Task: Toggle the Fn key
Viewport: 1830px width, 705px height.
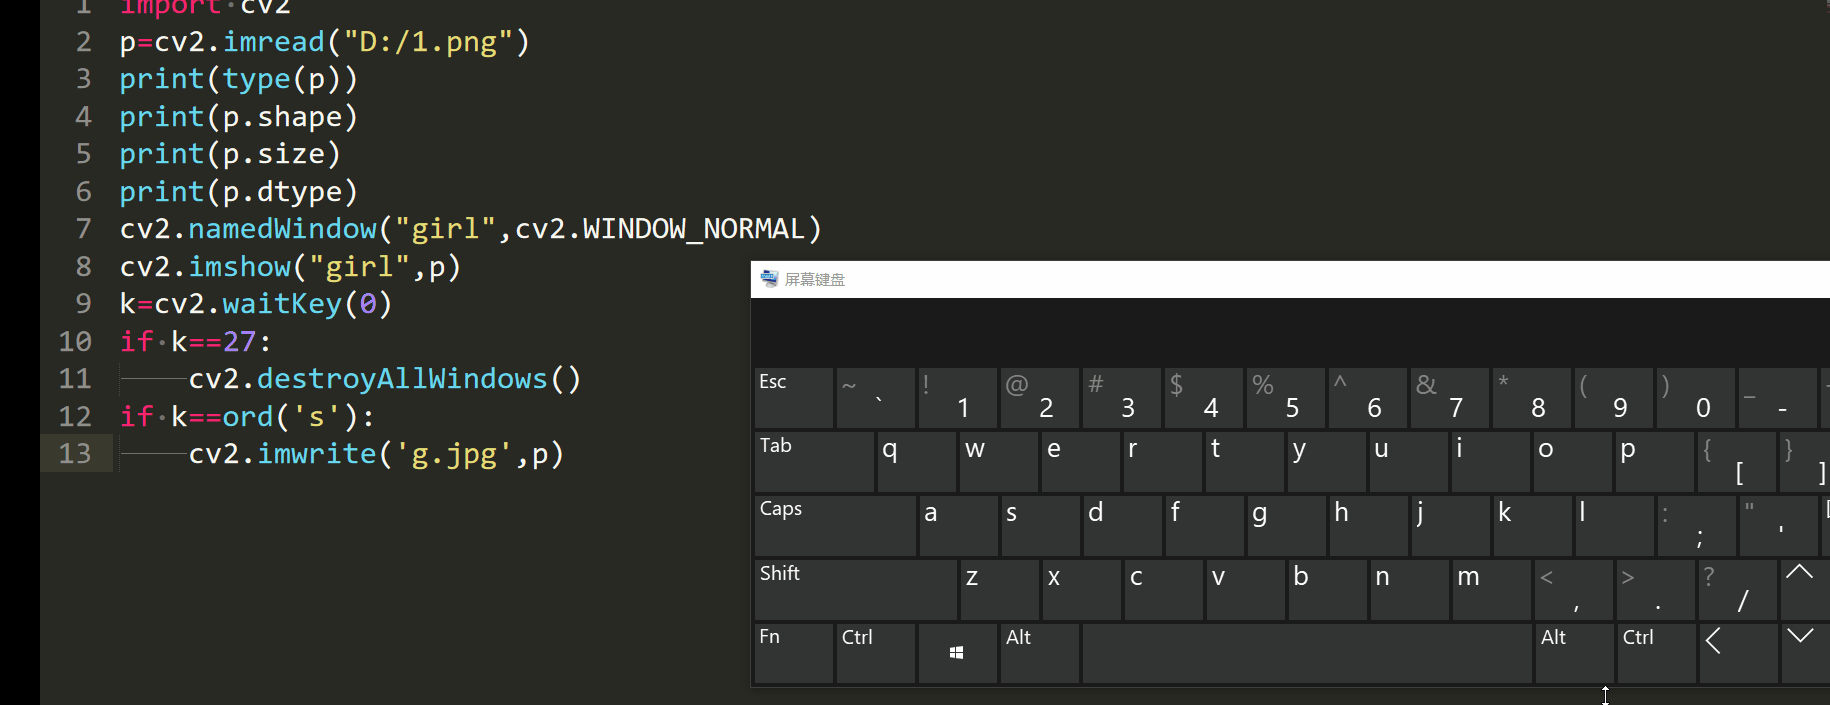Action: click(793, 653)
